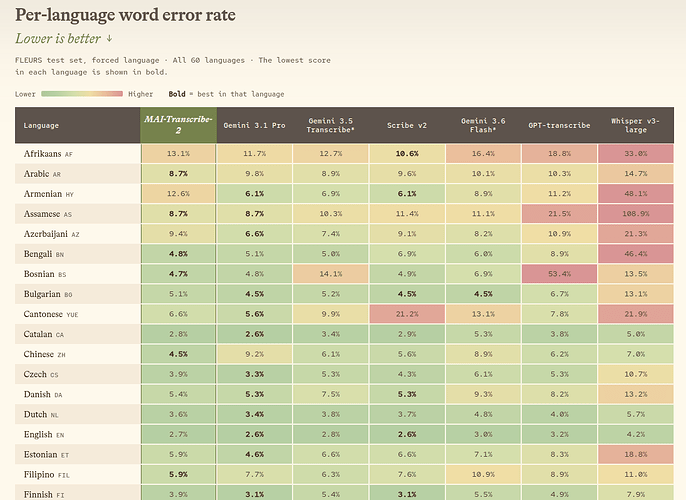Select the Afrikaans AF row label
This screenshot has height=500, width=686.
48,154
